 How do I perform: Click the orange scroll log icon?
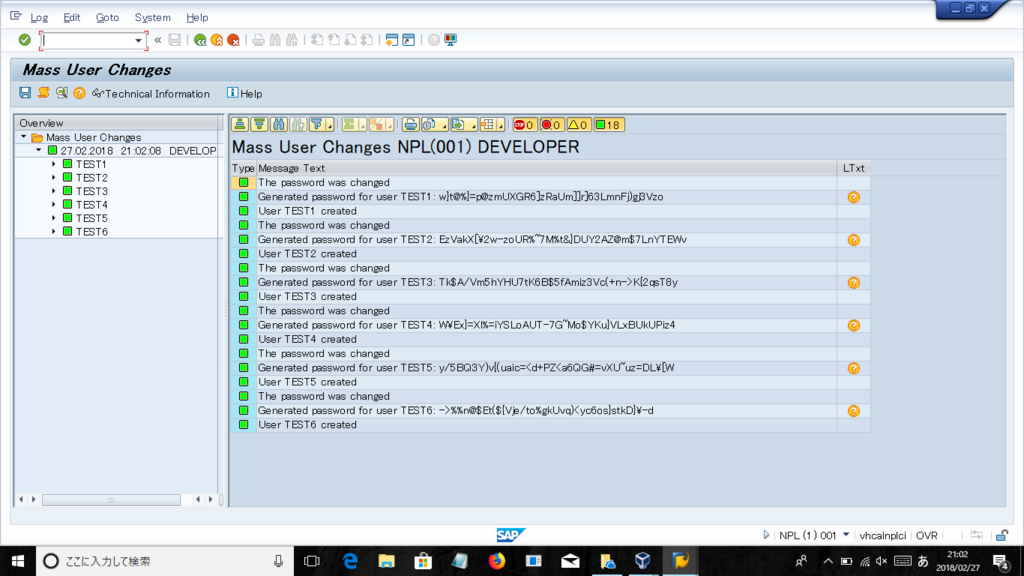coord(43,93)
